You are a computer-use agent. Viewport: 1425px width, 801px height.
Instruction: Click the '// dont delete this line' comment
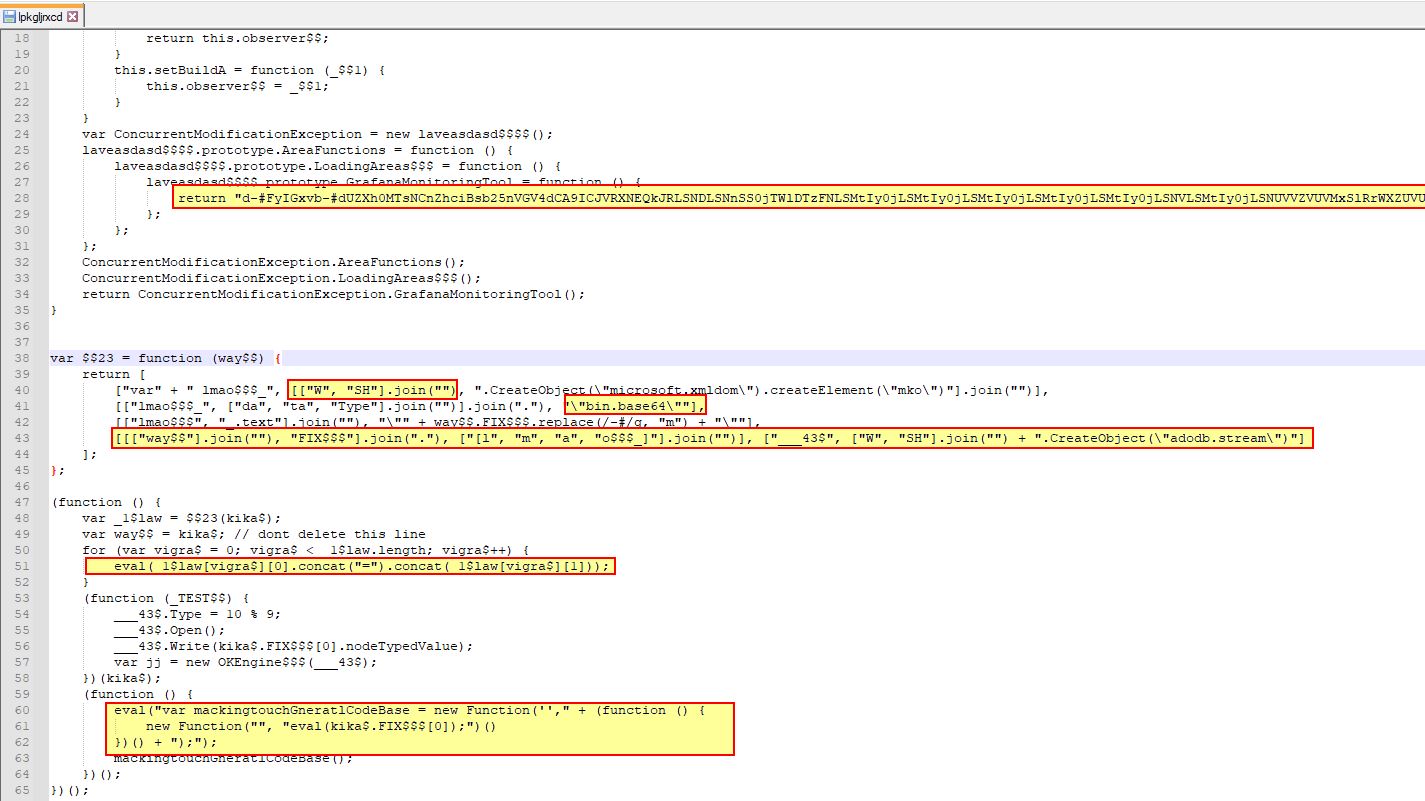(x=329, y=534)
